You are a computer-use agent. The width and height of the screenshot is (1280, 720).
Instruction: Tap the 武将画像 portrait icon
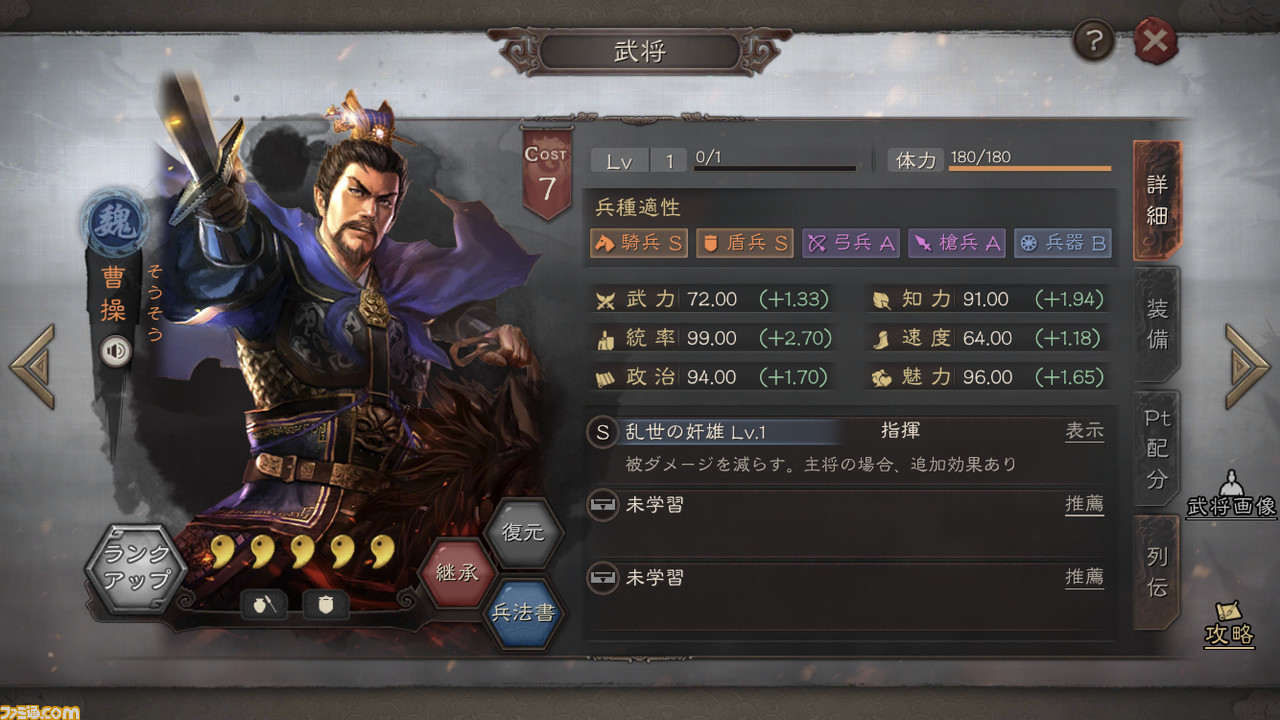(1231, 494)
